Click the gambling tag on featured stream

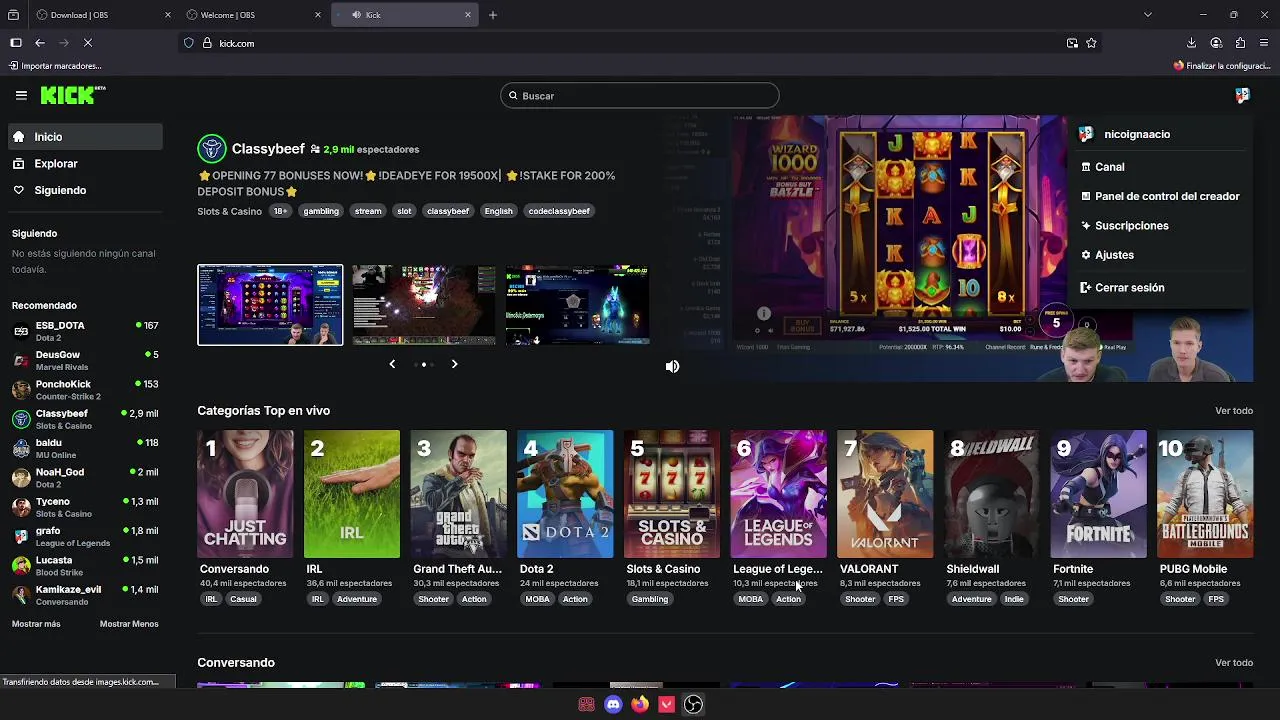[x=321, y=211]
